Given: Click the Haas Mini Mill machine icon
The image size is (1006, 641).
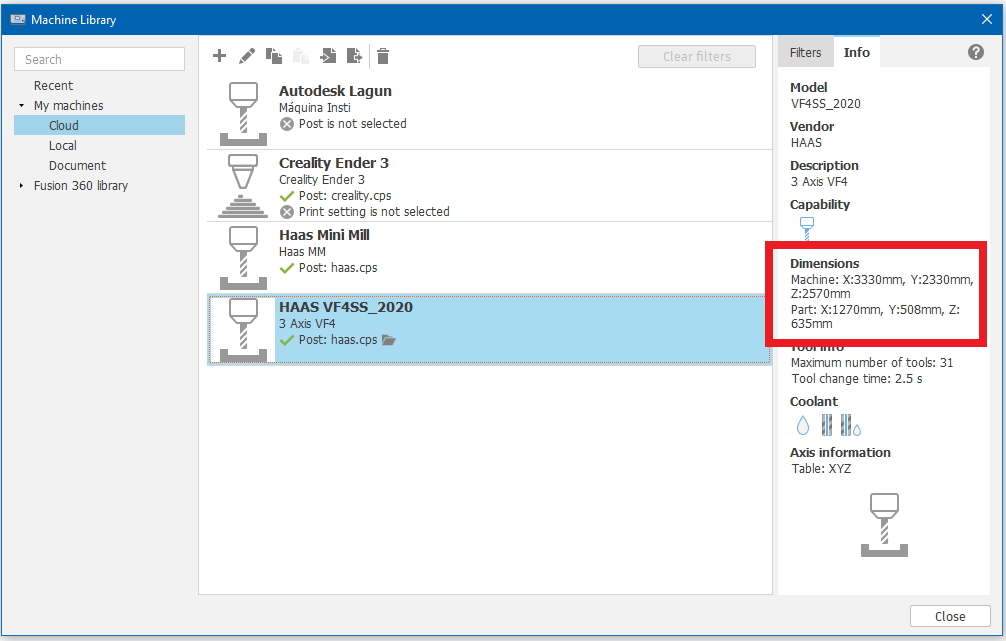Looking at the screenshot, I should click(x=243, y=257).
